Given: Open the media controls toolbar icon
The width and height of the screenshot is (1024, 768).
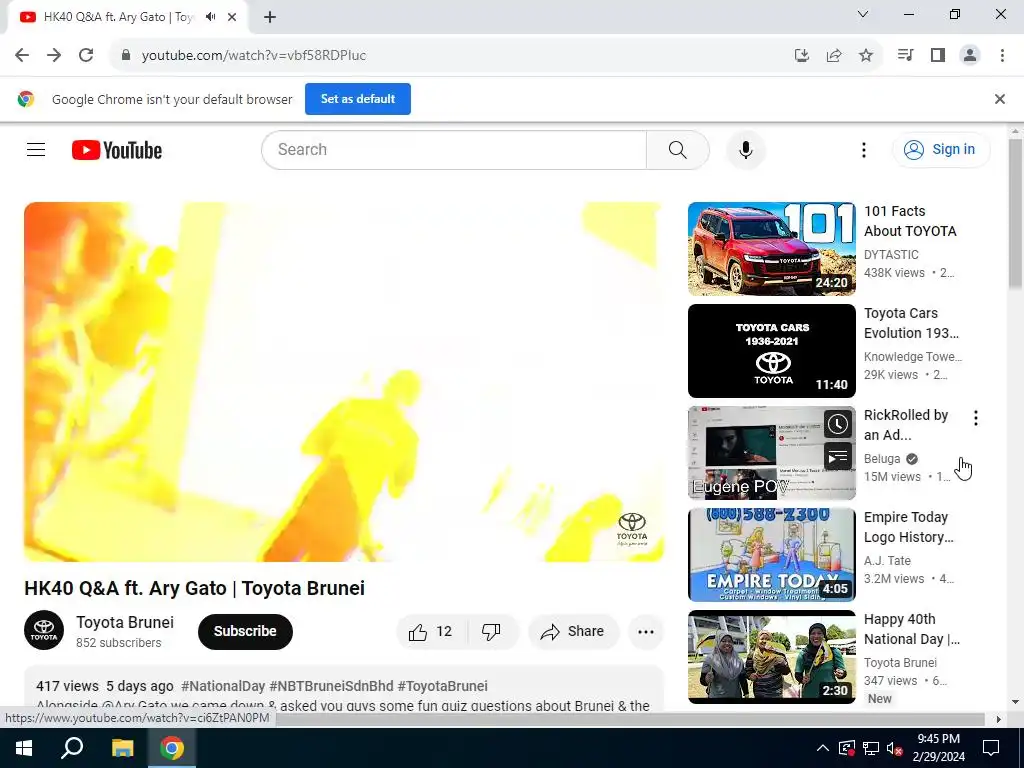Looking at the screenshot, I should 905,56.
